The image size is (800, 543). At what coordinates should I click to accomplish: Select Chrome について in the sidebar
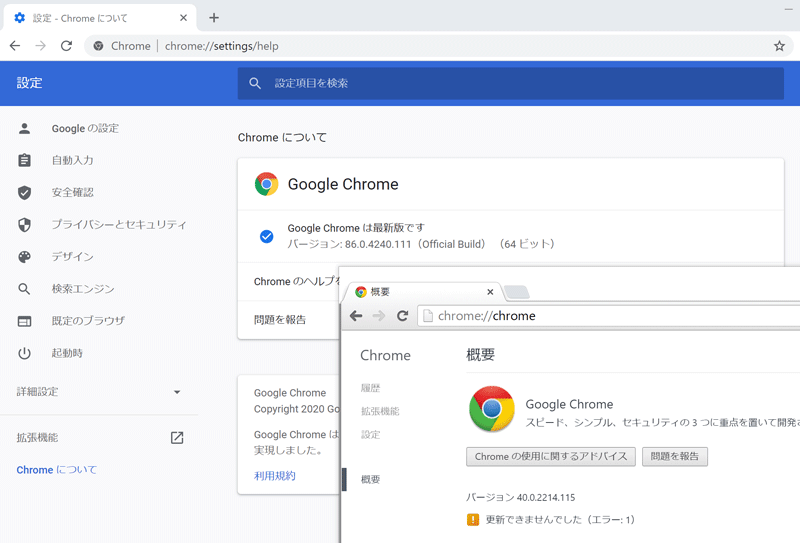(x=57, y=470)
